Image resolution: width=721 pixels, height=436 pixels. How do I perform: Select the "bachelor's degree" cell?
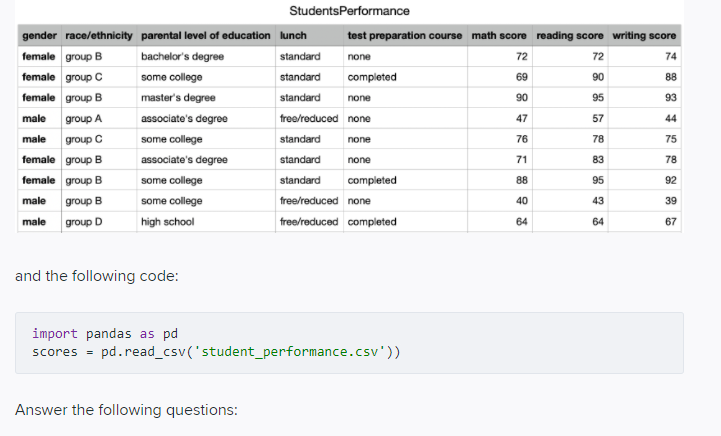(183, 56)
